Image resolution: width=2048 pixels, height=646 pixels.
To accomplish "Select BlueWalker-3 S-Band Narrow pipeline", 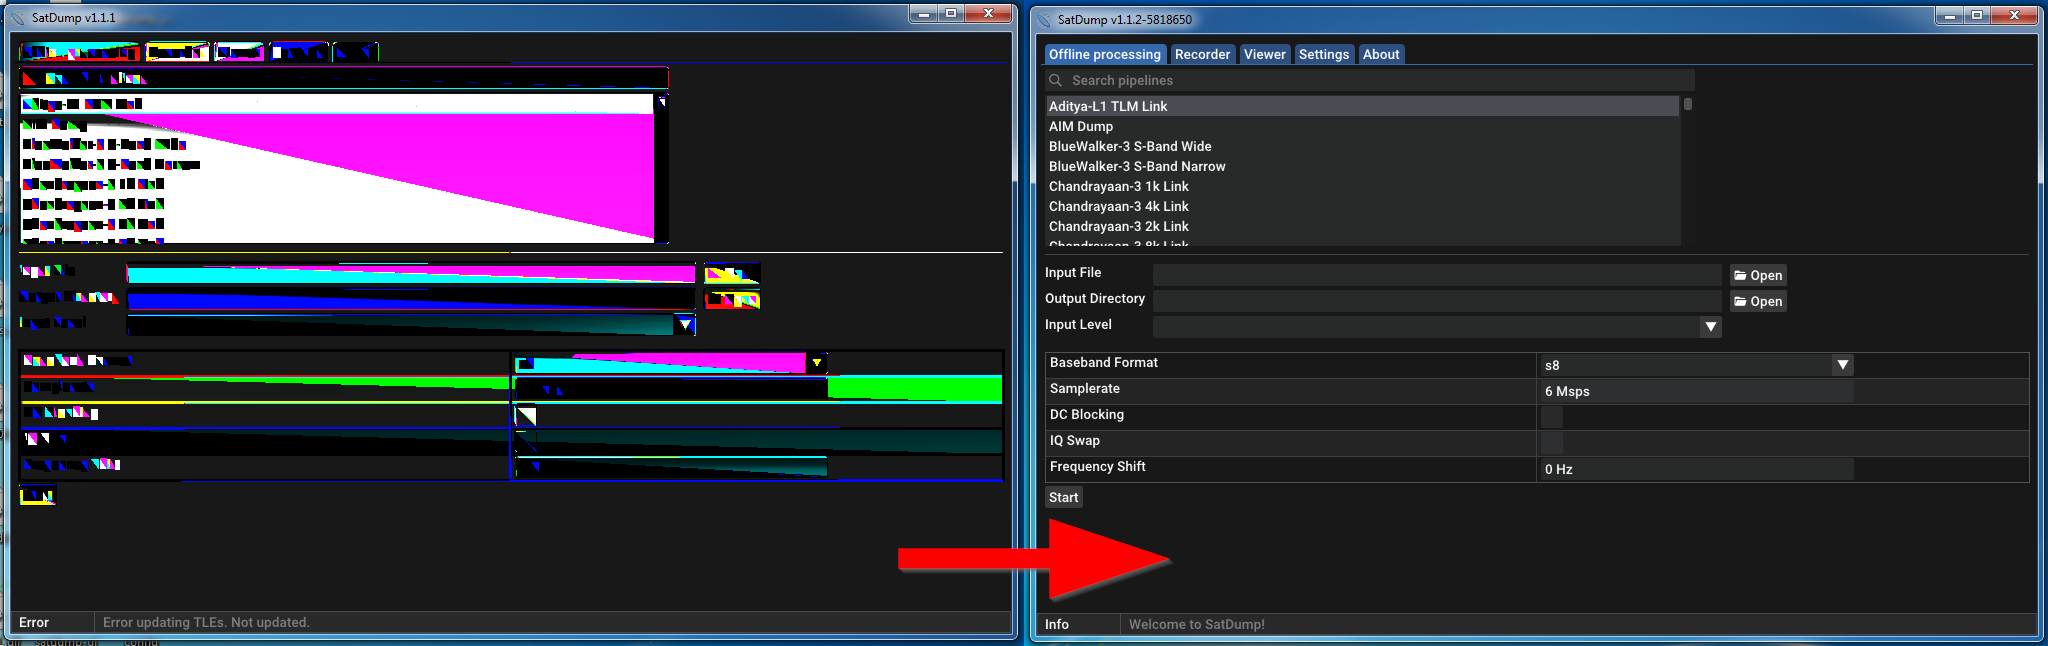I will pos(1362,166).
